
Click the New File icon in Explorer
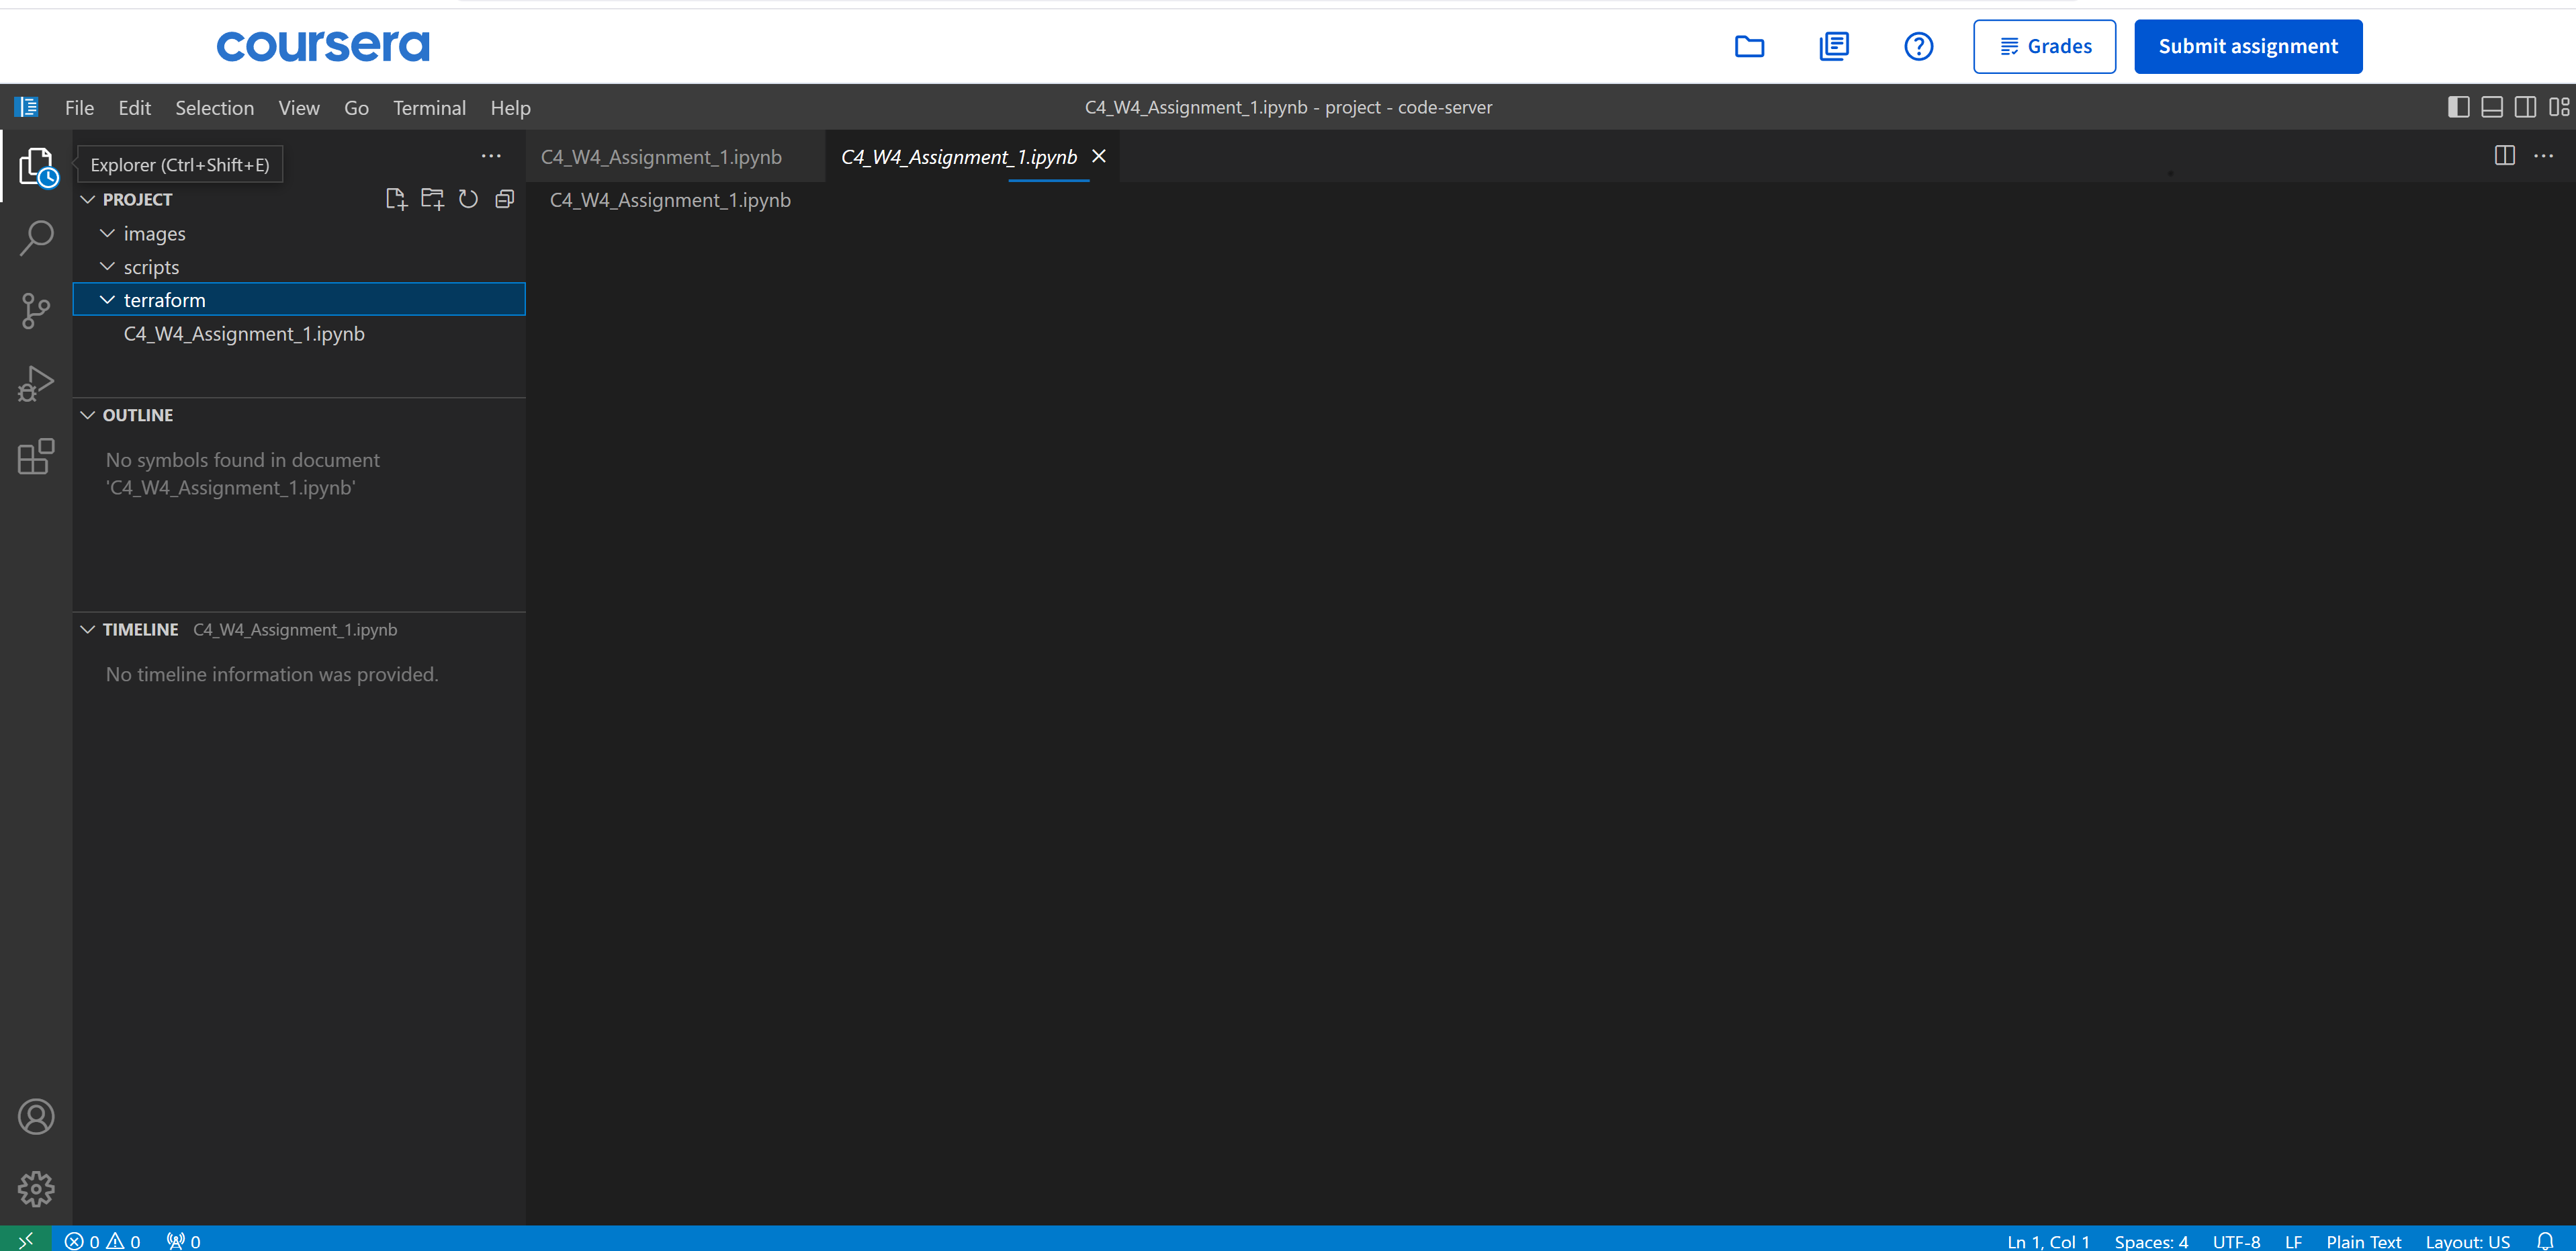coord(396,199)
